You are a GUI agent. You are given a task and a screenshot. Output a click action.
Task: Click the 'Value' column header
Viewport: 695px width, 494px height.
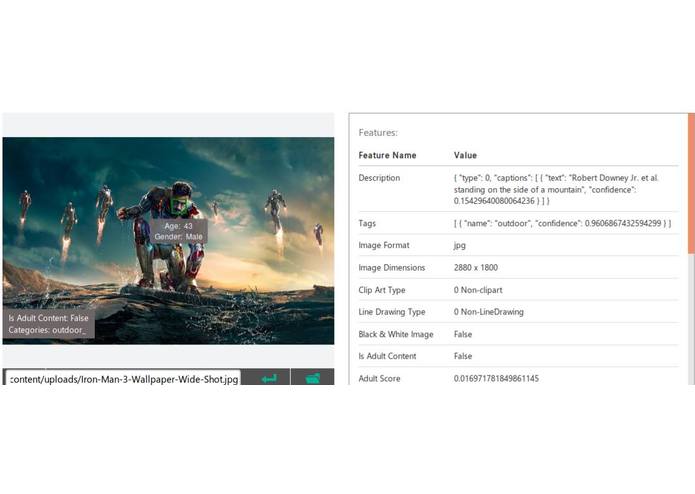[x=465, y=155]
